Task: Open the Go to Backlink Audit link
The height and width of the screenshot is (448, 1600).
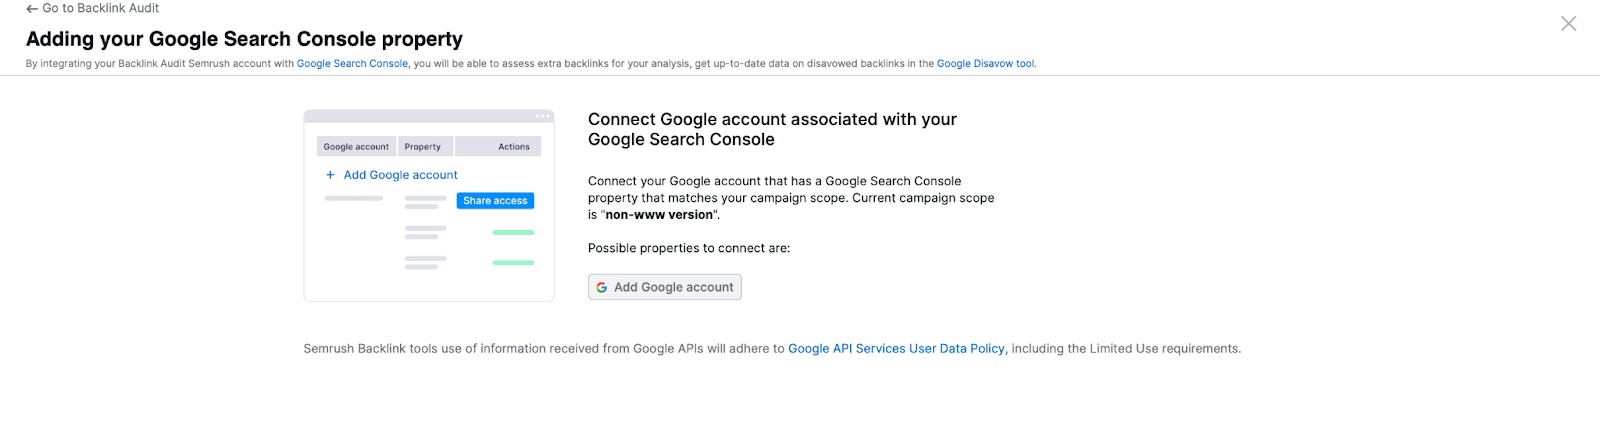Action: [x=100, y=8]
